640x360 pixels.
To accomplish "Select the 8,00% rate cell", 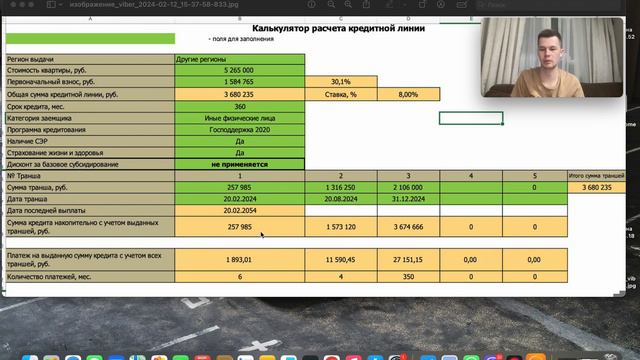I will pyautogui.click(x=409, y=94).
